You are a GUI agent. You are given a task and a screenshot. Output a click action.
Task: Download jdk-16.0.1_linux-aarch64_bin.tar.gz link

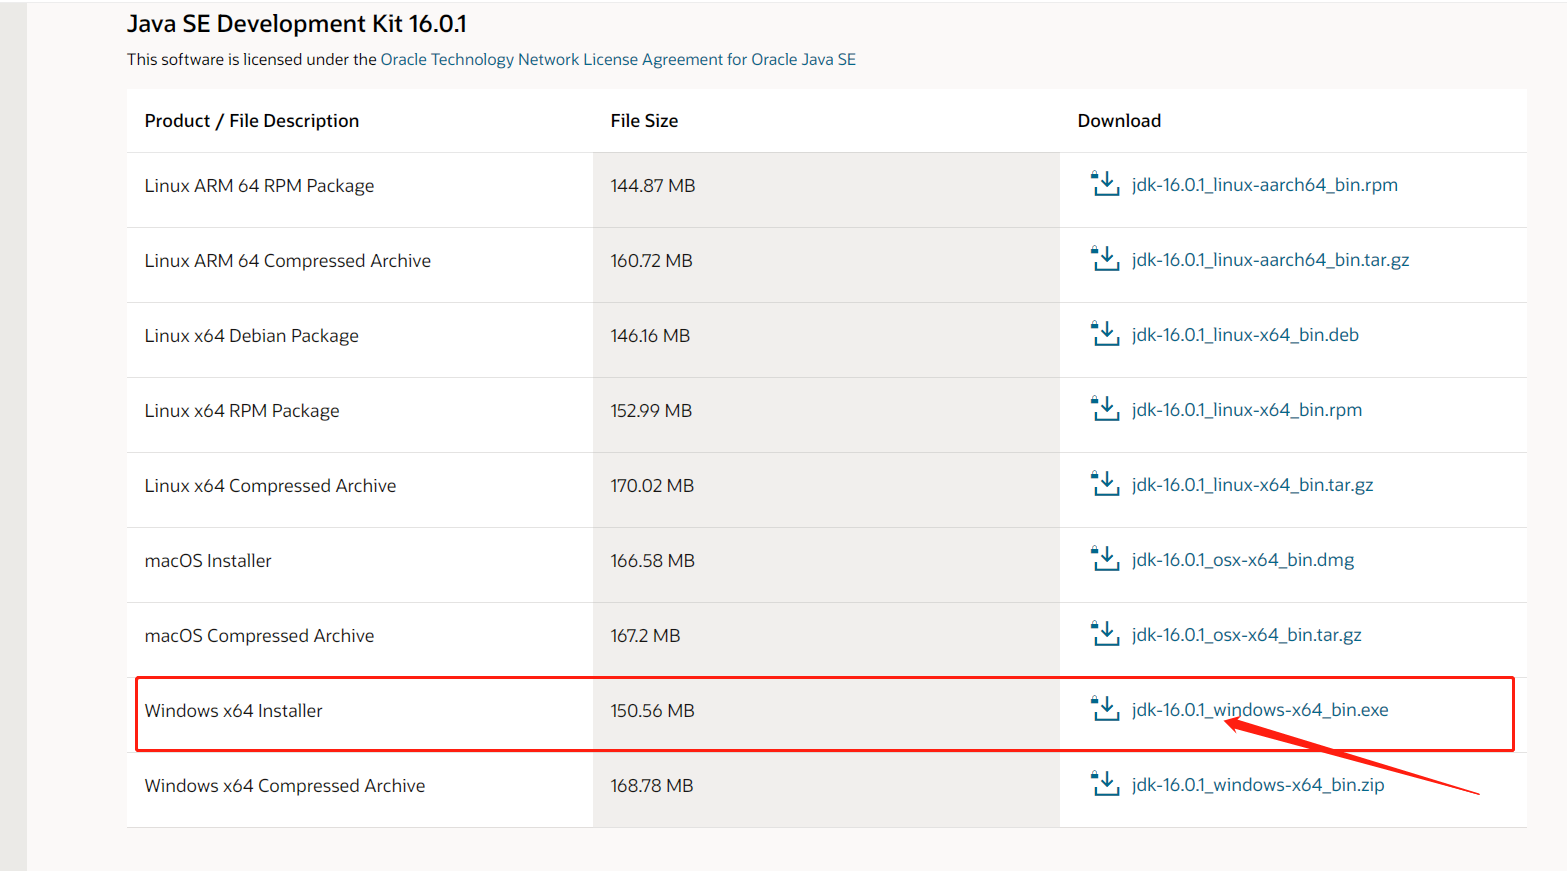pyautogui.click(x=1271, y=260)
